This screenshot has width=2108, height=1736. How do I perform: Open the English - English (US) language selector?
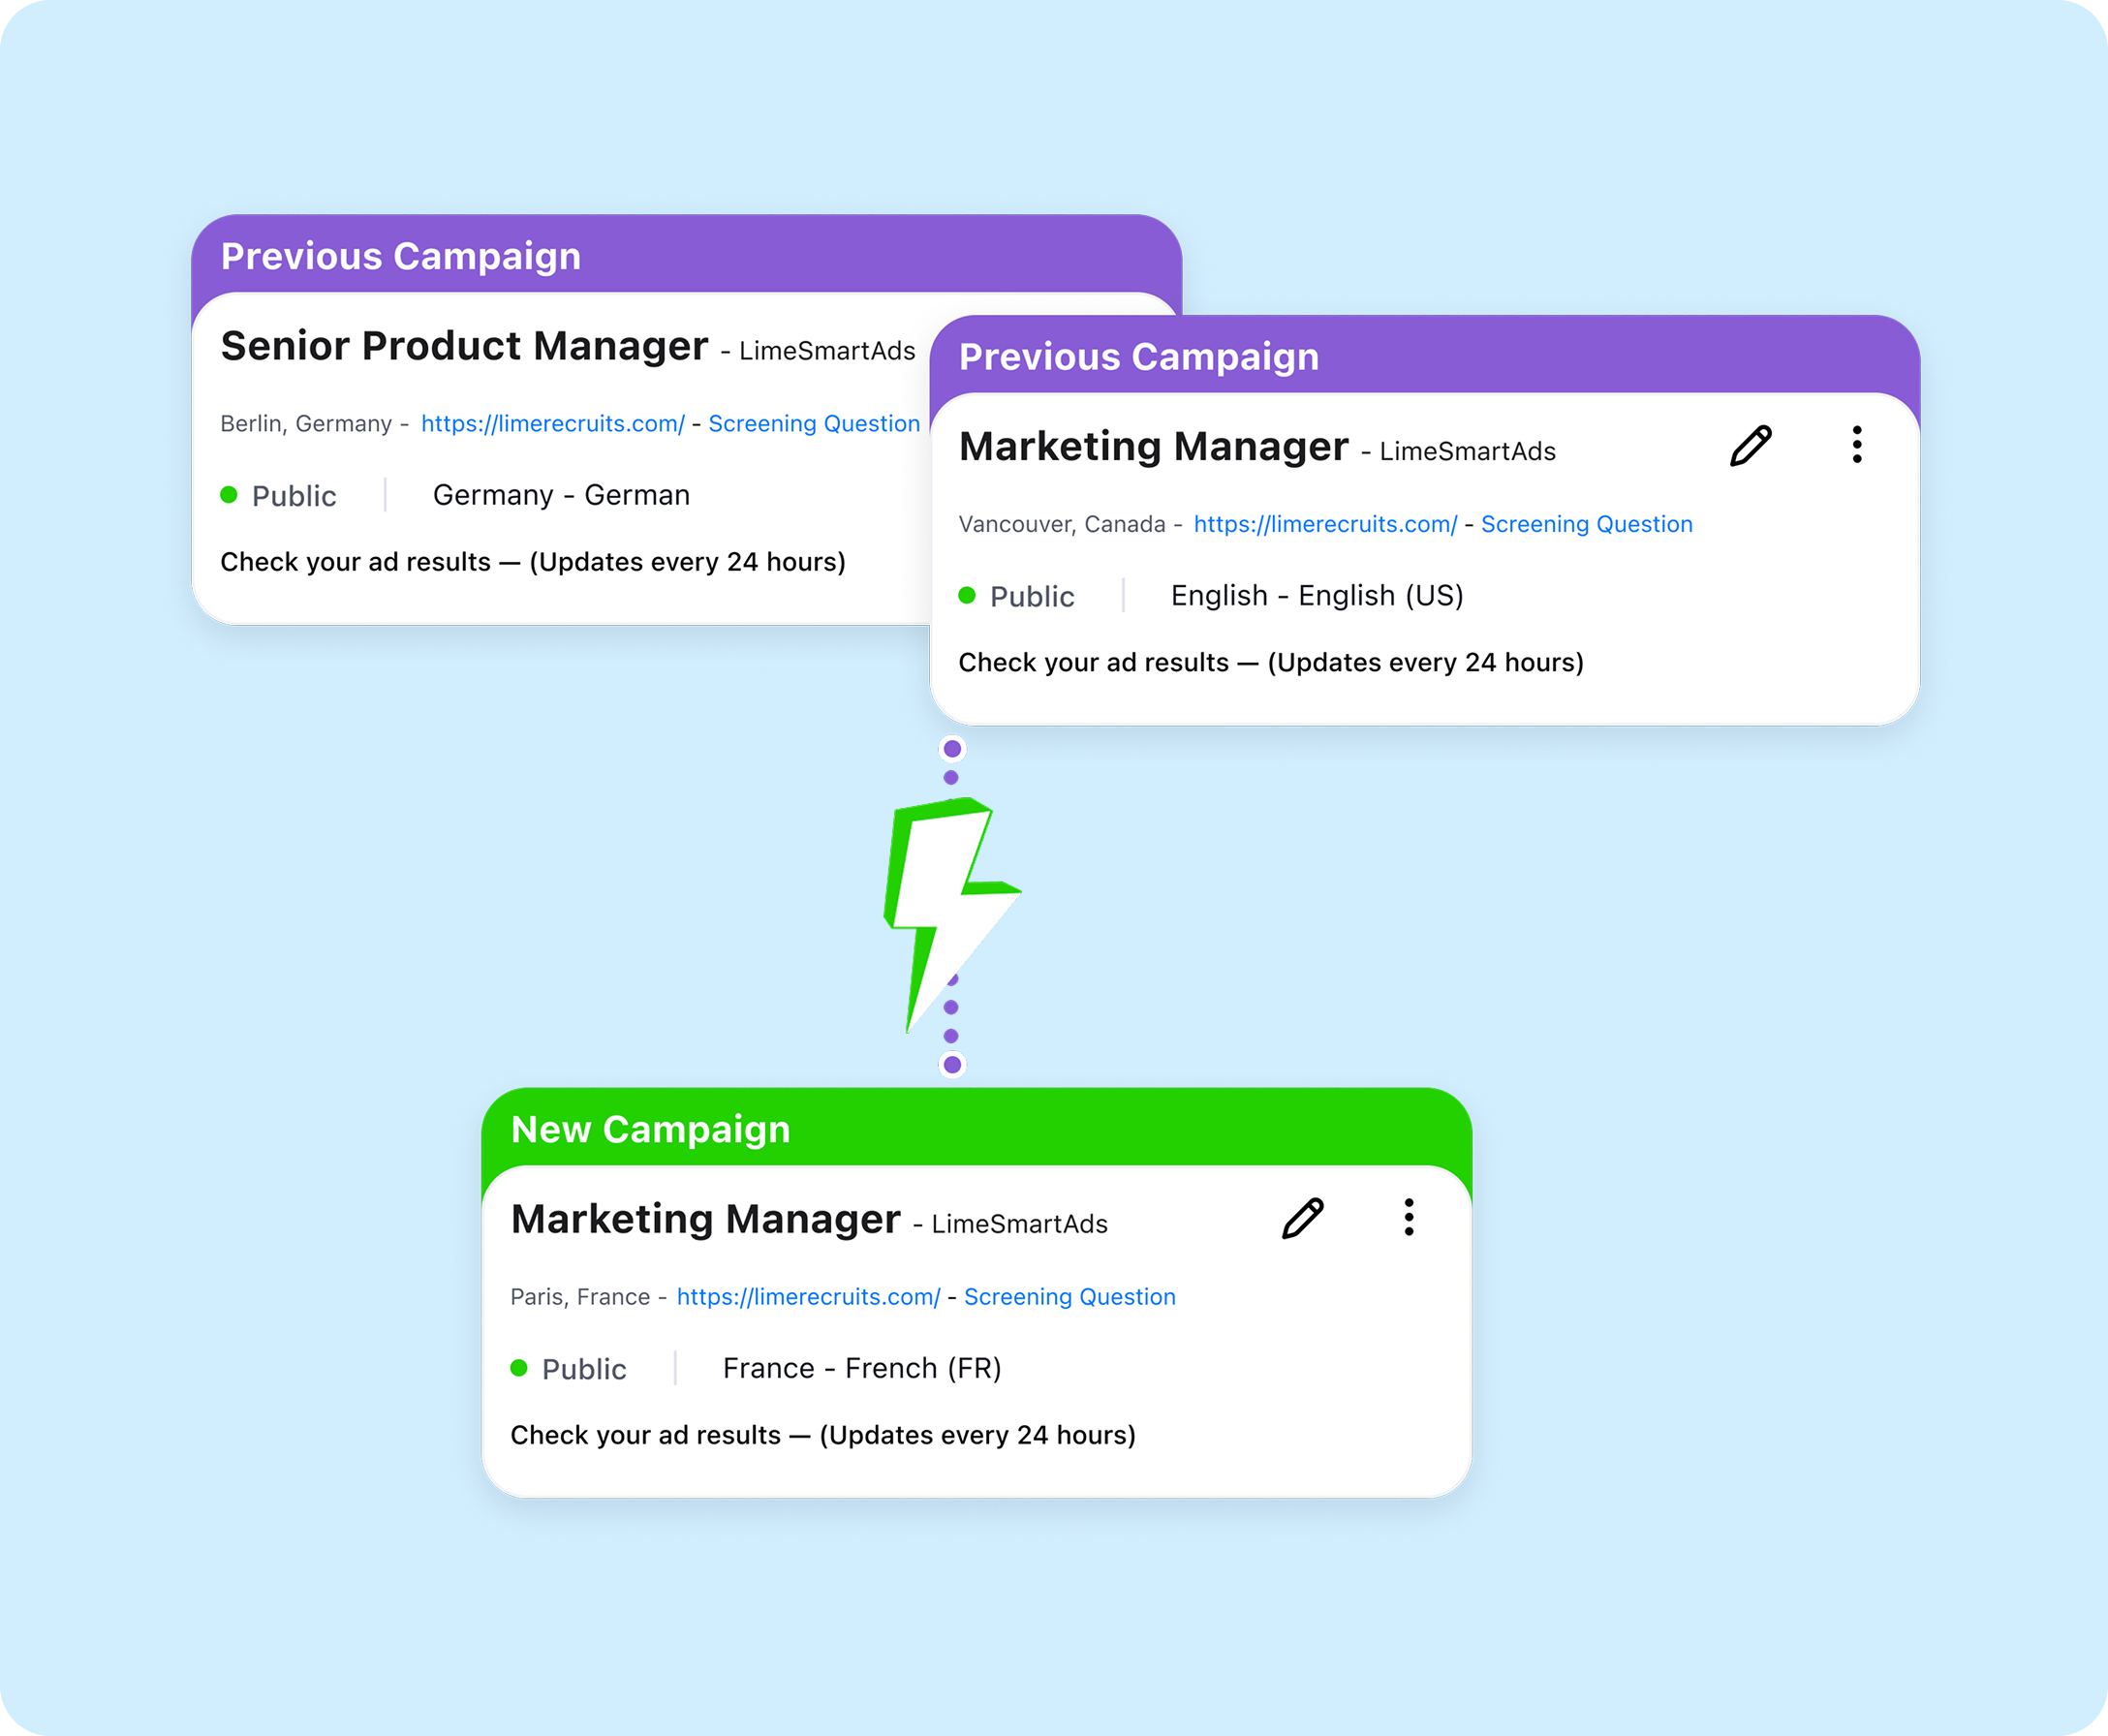tap(1317, 596)
